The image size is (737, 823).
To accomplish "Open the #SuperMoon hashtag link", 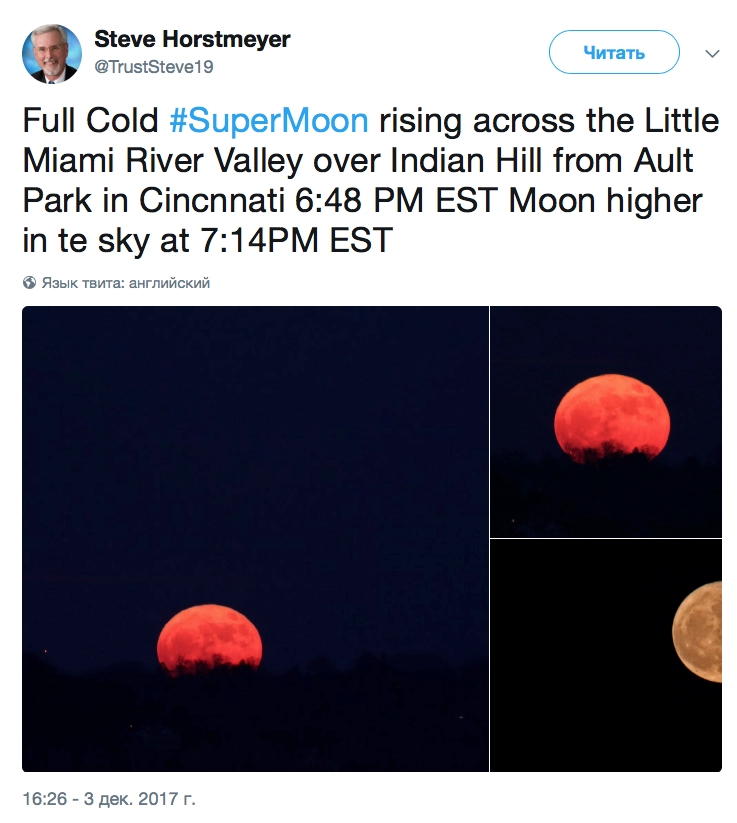I will (268, 121).
